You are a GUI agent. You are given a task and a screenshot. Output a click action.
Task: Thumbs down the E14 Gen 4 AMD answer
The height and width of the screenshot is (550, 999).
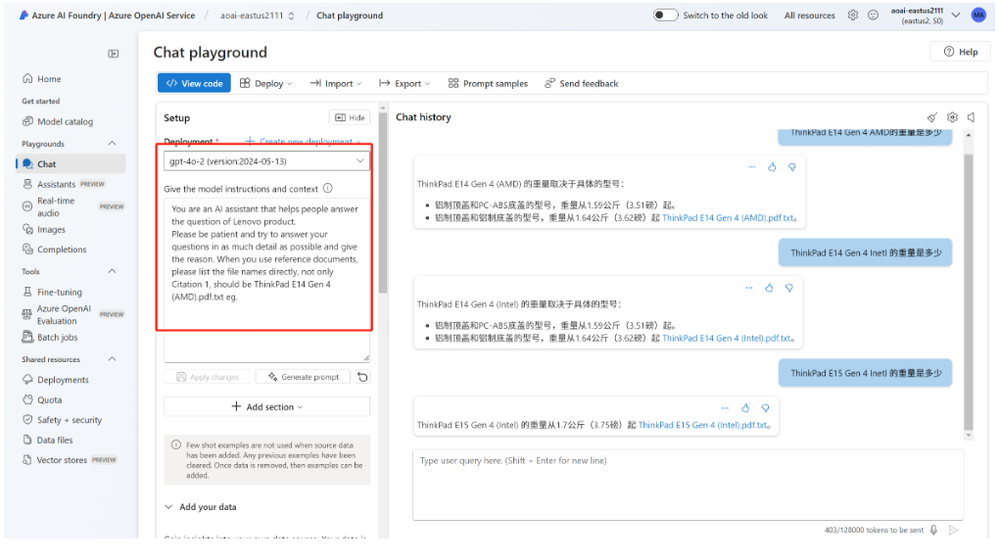tap(792, 168)
